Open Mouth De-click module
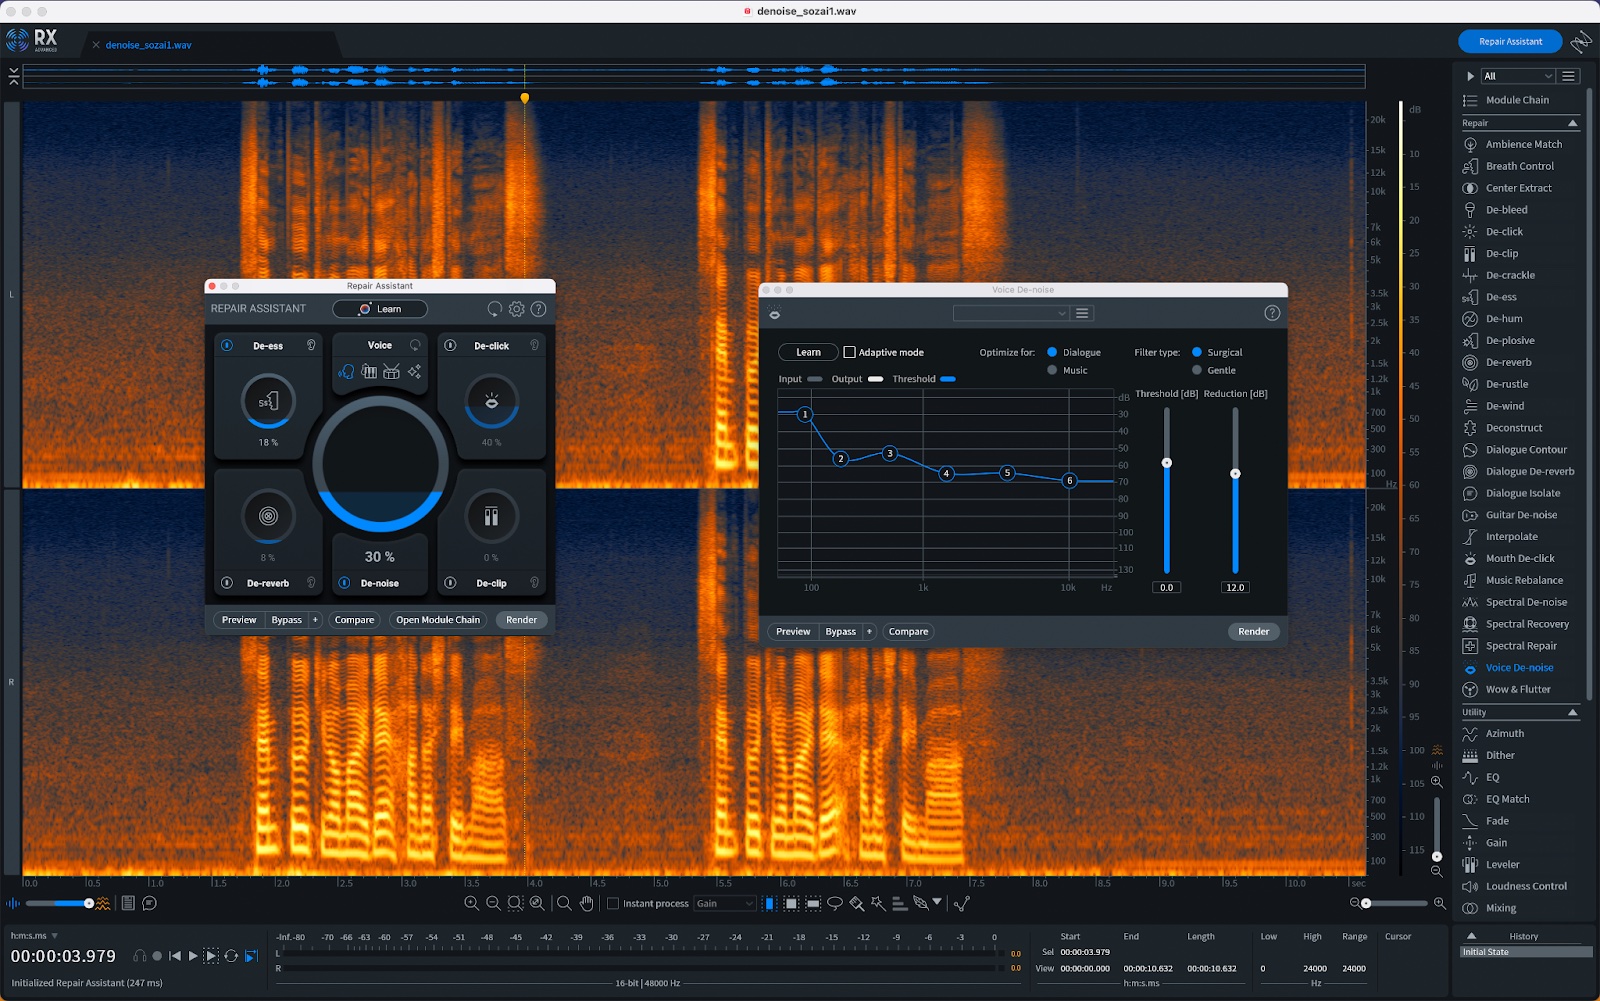The height and width of the screenshot is (1001, 1600). coord(1520,558)
